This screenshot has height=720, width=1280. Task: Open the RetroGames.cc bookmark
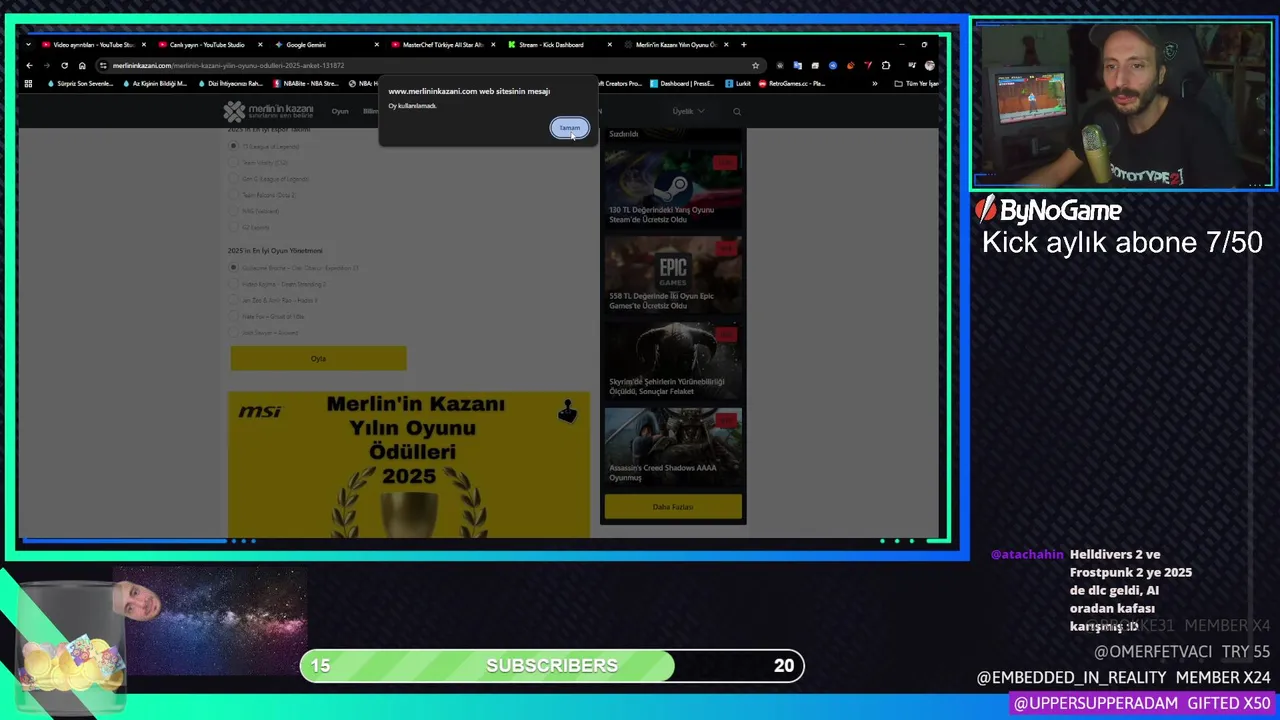click(x=793, y=84)
